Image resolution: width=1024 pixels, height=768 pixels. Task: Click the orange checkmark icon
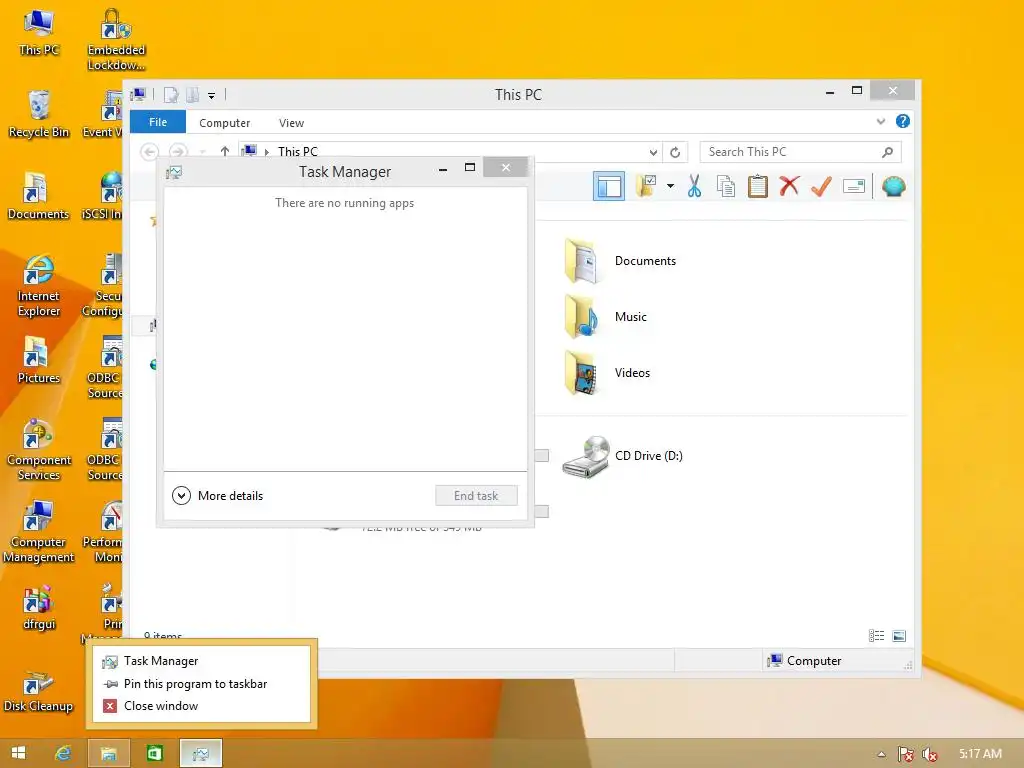pos(821,187)
